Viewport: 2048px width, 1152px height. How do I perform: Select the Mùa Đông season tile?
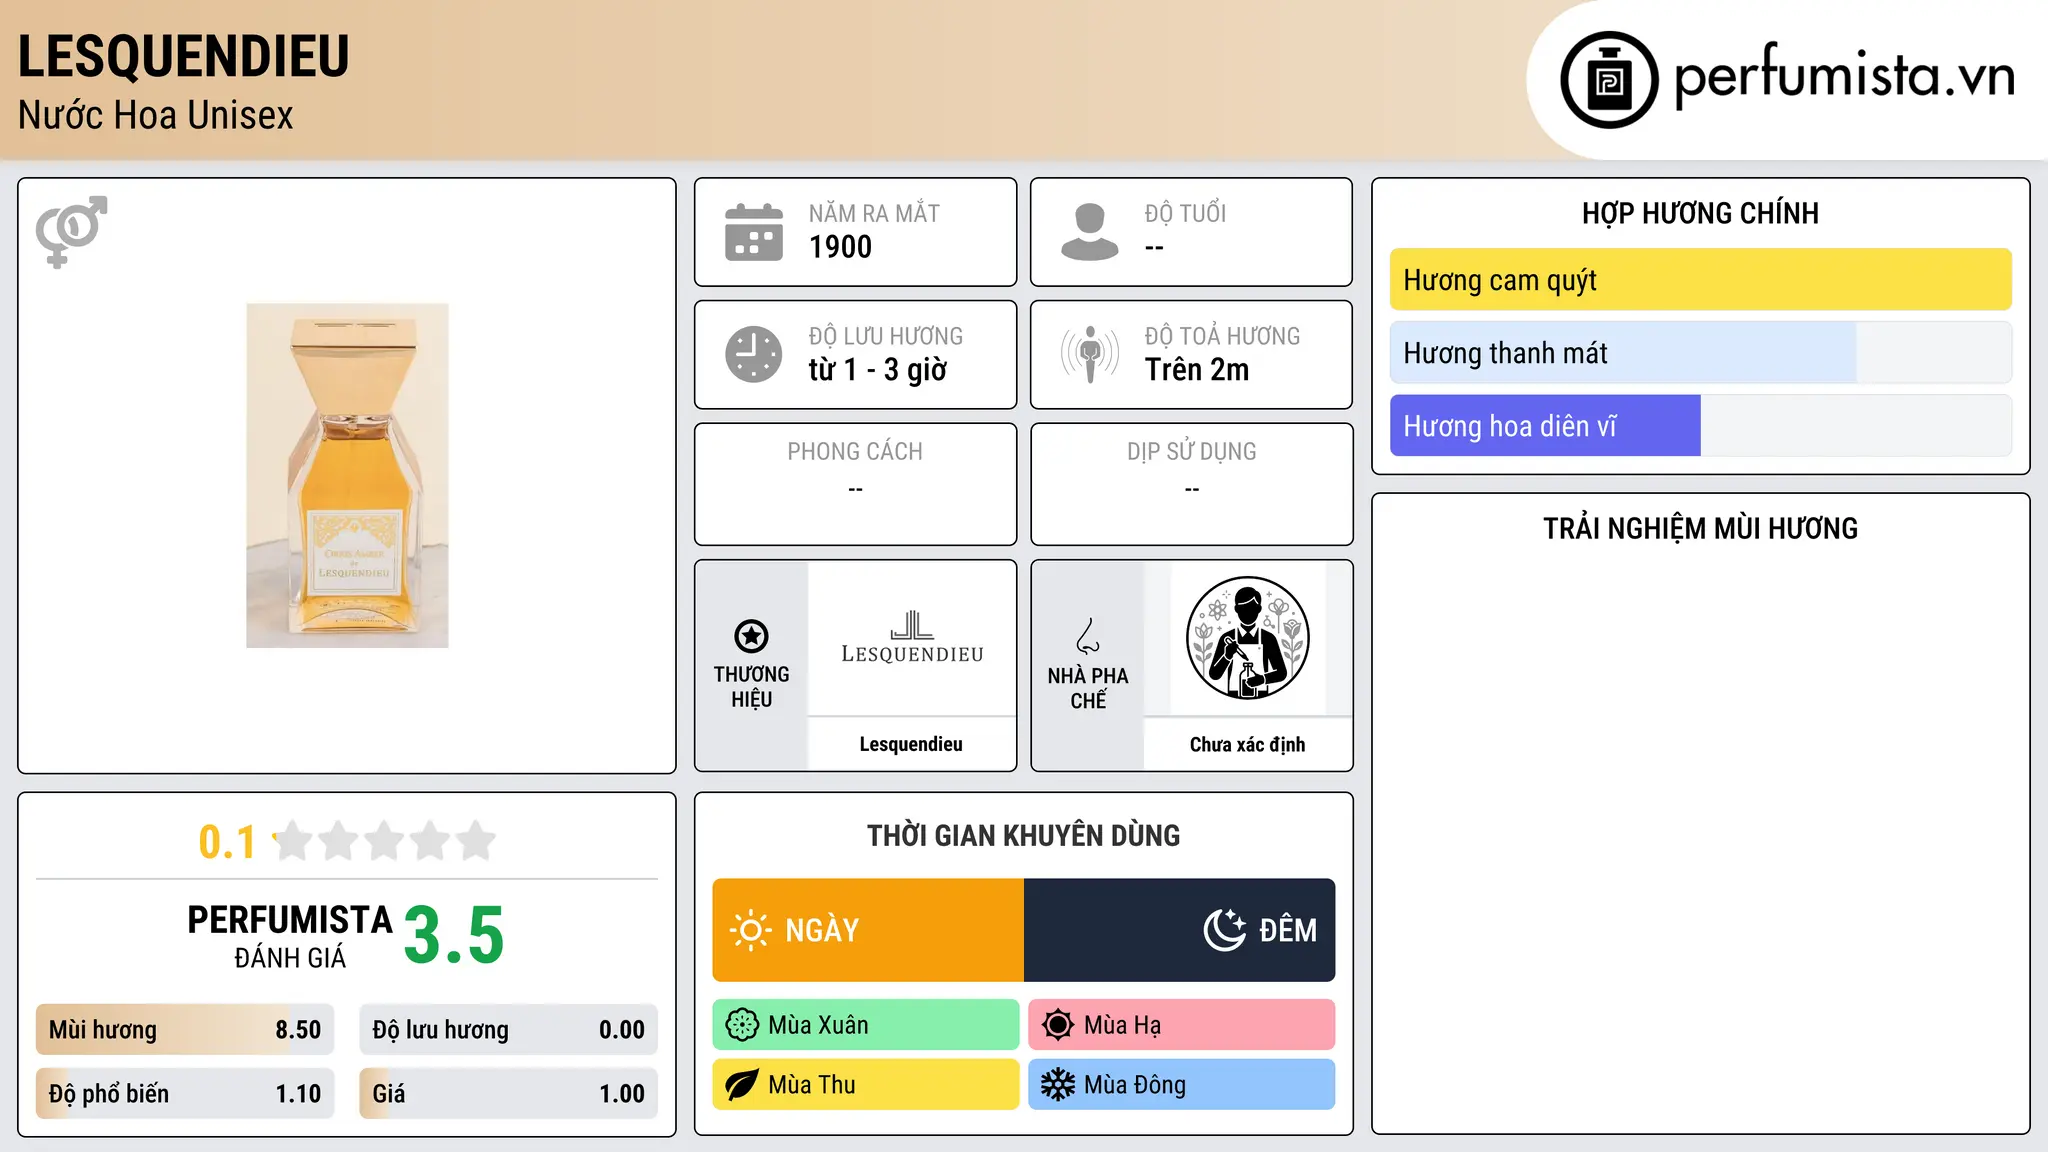tap(1182, 1085)
